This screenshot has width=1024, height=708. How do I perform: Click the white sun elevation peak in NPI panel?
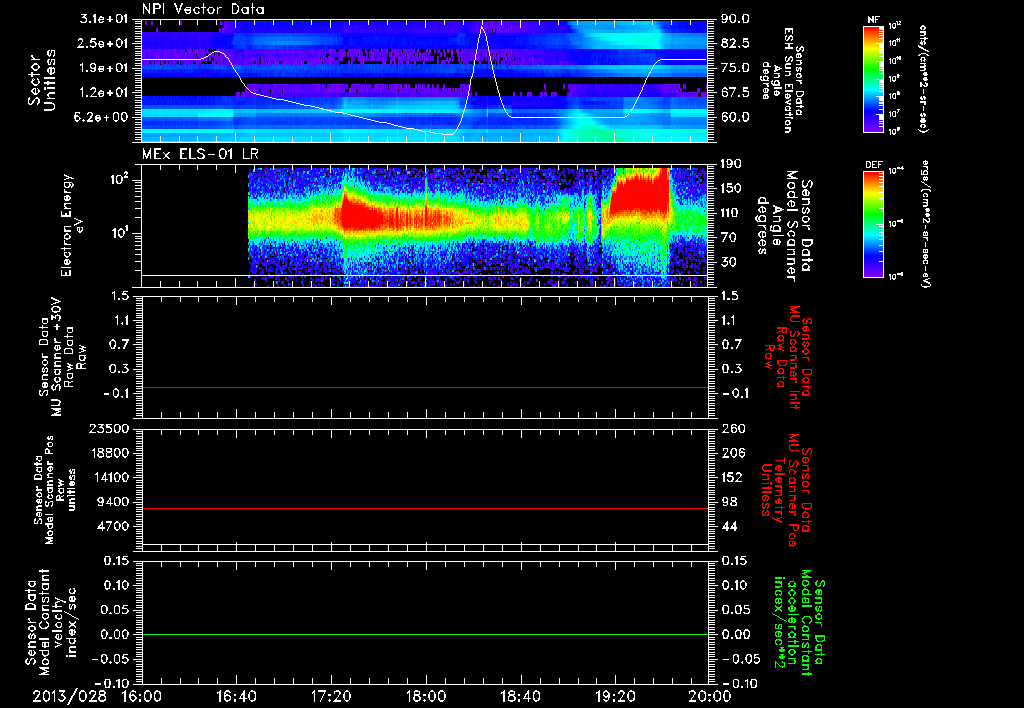tap(483, 27)
